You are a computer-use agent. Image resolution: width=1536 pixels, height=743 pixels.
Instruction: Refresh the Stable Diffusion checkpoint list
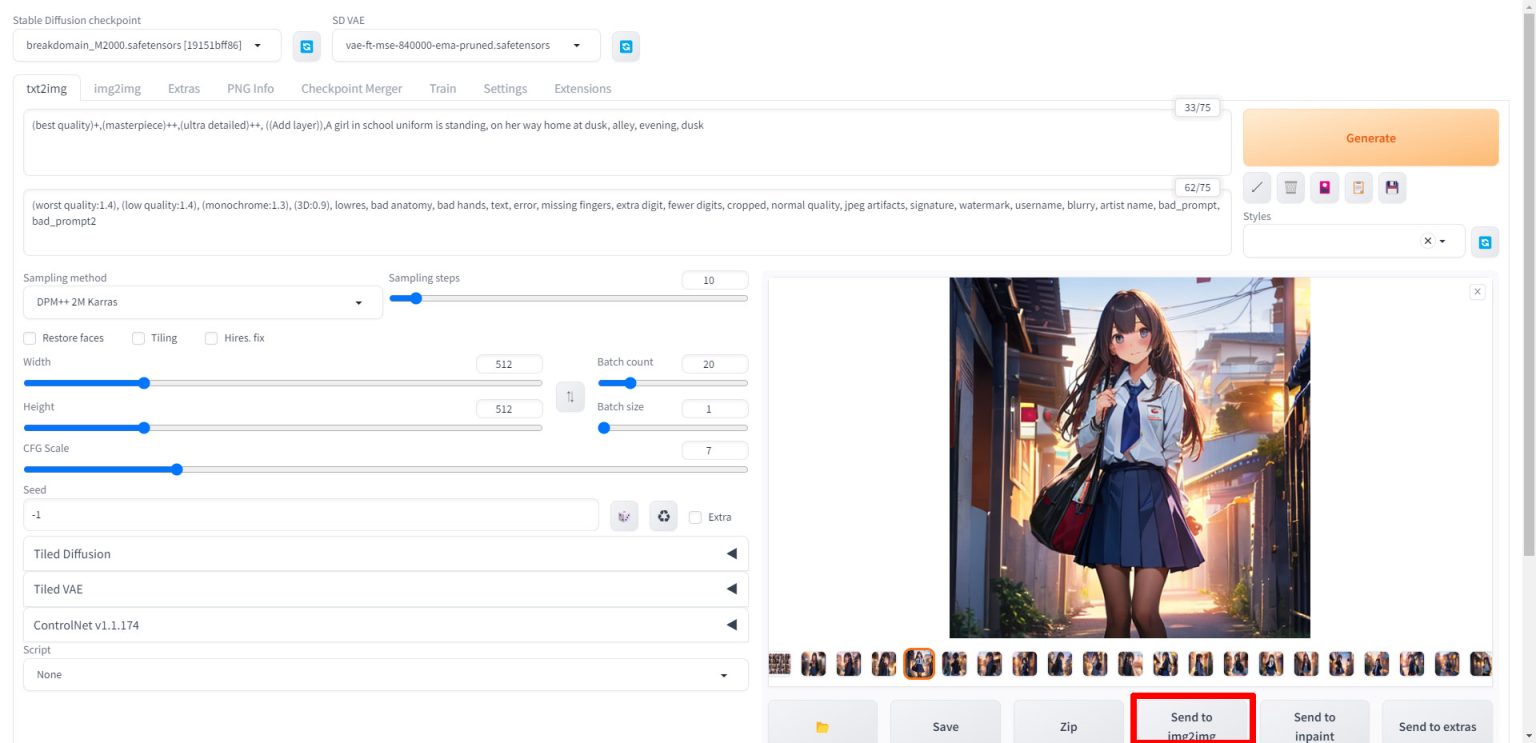coord(307,46)
